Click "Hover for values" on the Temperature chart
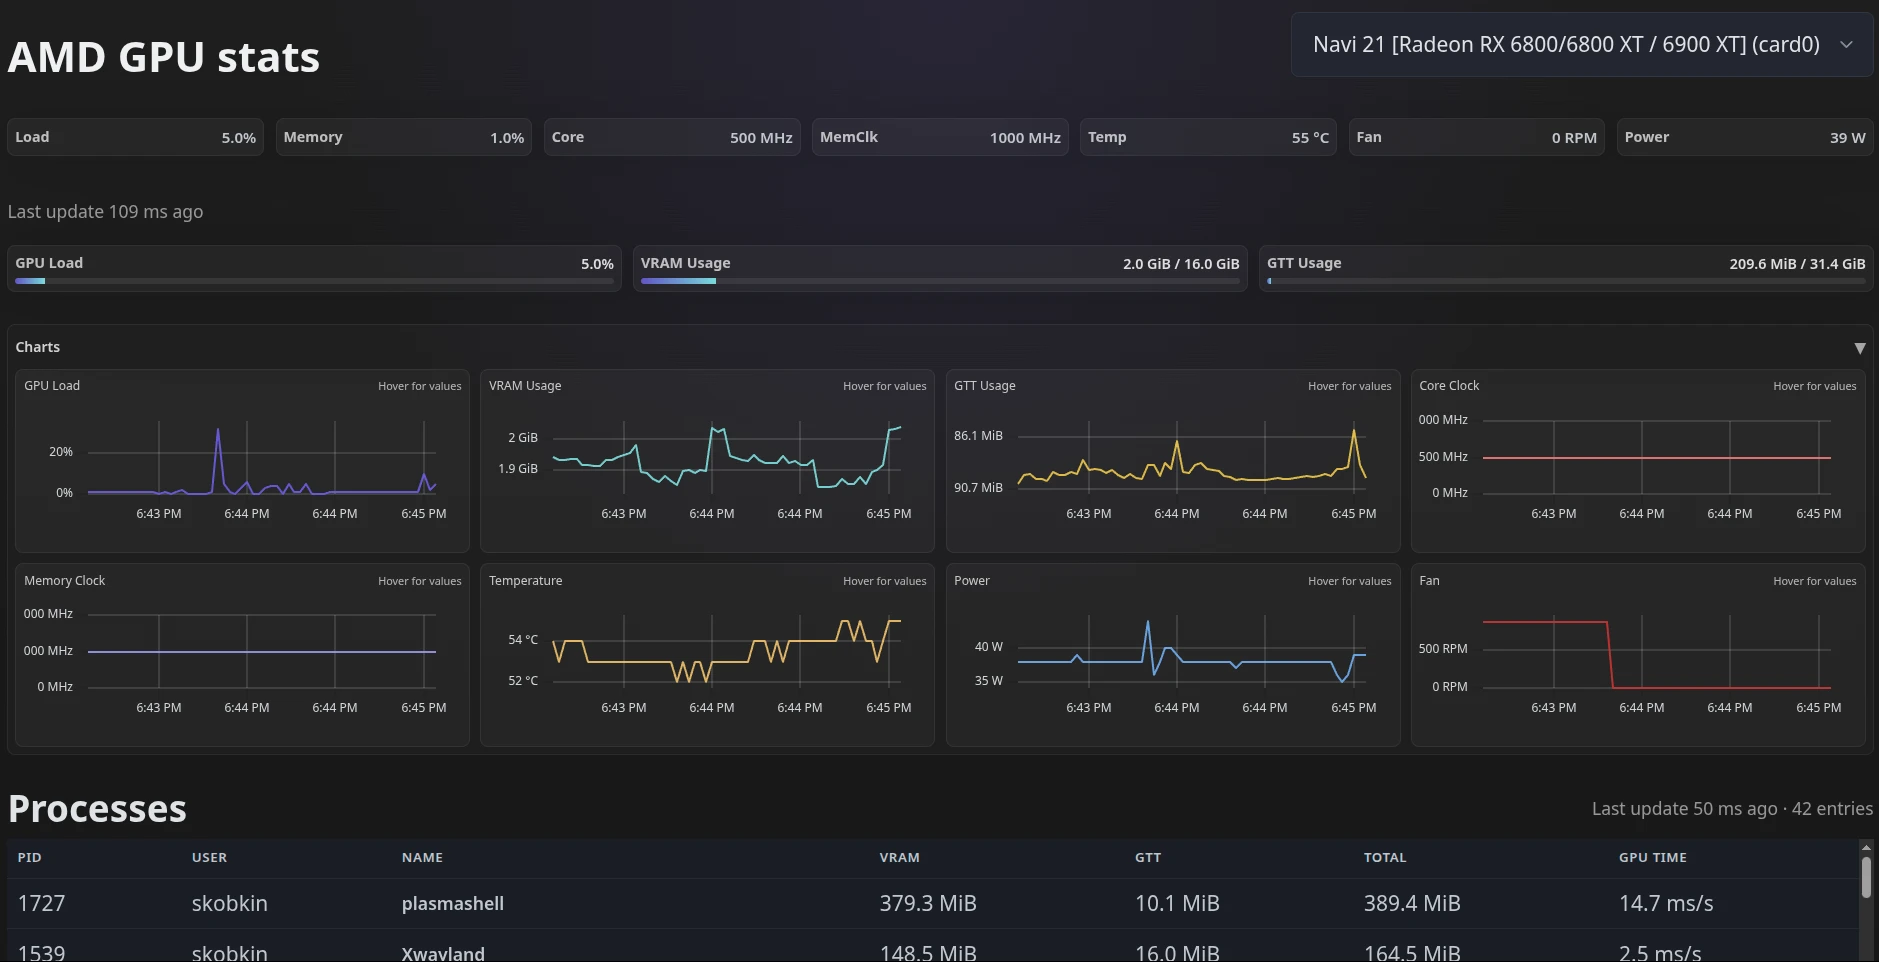The height and width of the screenshot is (962, 1879). click(x=884, y=581)
